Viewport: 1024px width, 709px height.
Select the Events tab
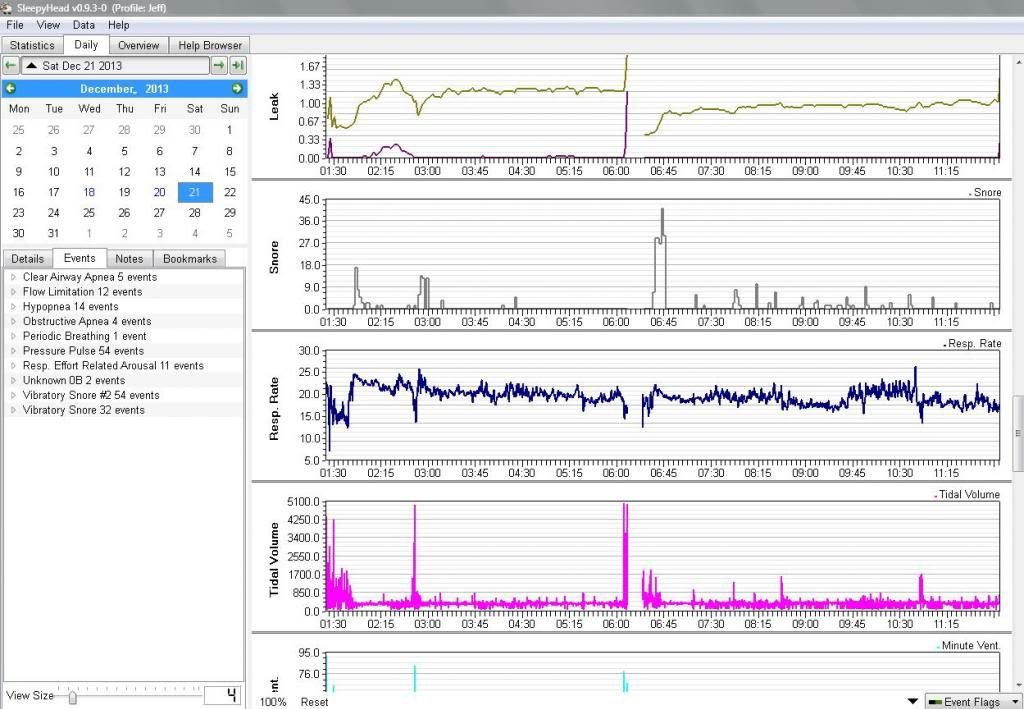click(80, 258)
